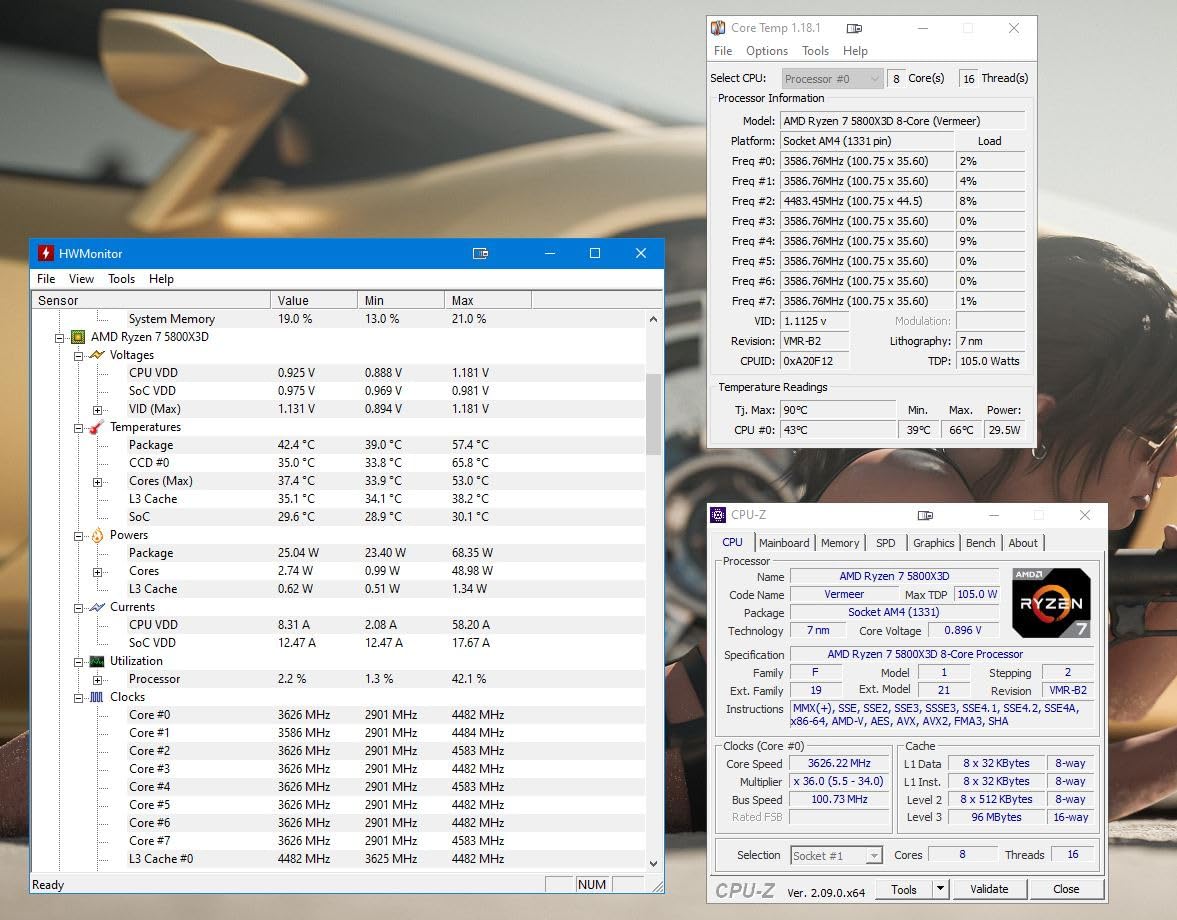The image size is (1177, 920).
Task: Collapse the Temperatures section
Action: (x=78, y=428)
